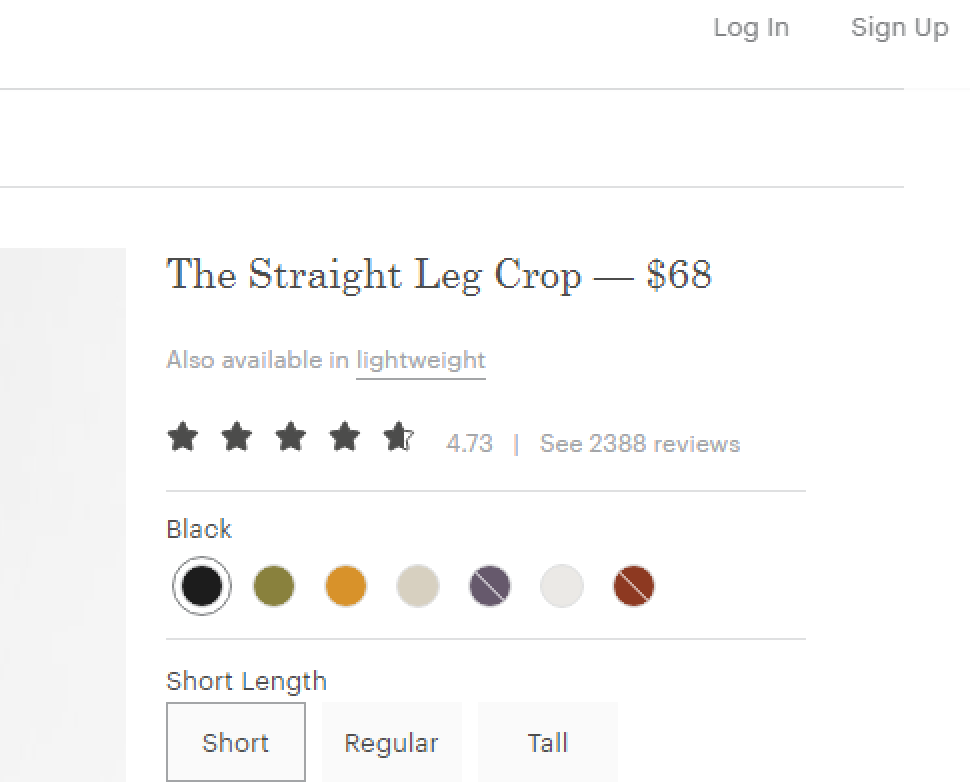Choose the olive green color swatch
970x782 pixels.
(x=274, y=586)
